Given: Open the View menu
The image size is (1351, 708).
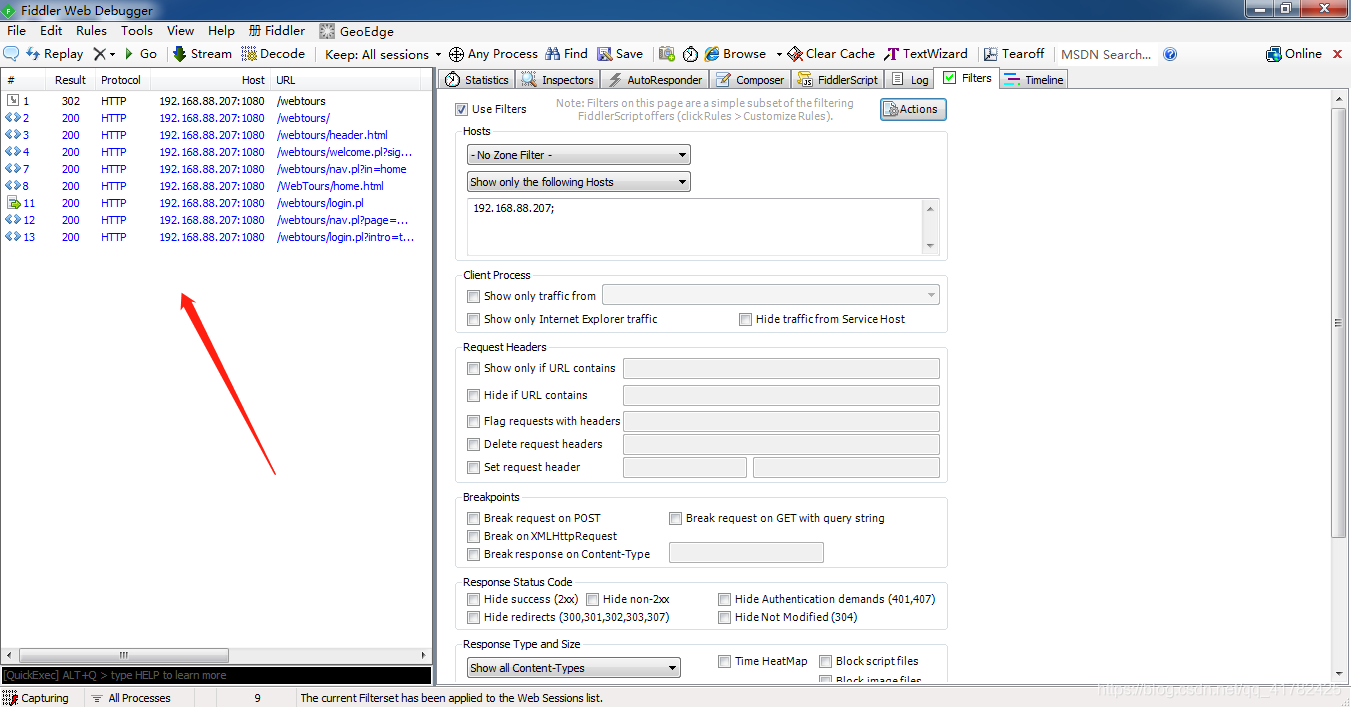Looking at the screenshot, I should click(x=181, y=31).
